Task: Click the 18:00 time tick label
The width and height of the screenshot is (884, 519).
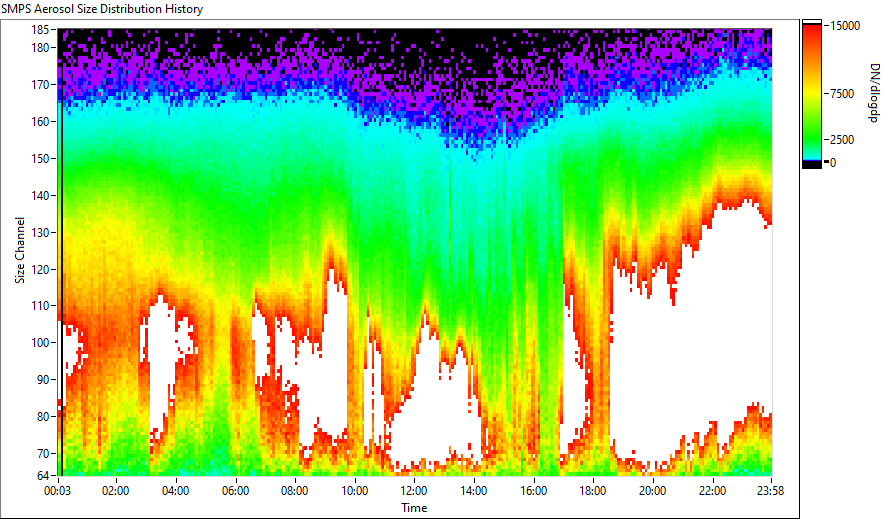Action: pyautogui.click(x=593, y=491)
